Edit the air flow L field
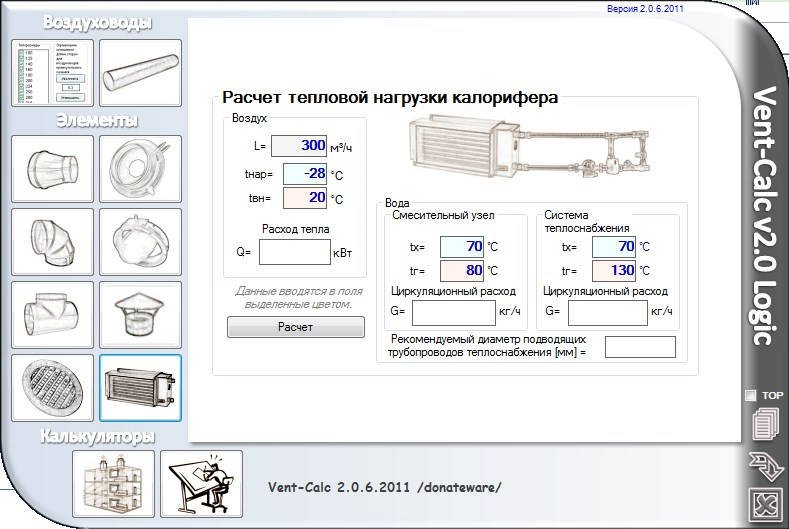 (299, 146)
